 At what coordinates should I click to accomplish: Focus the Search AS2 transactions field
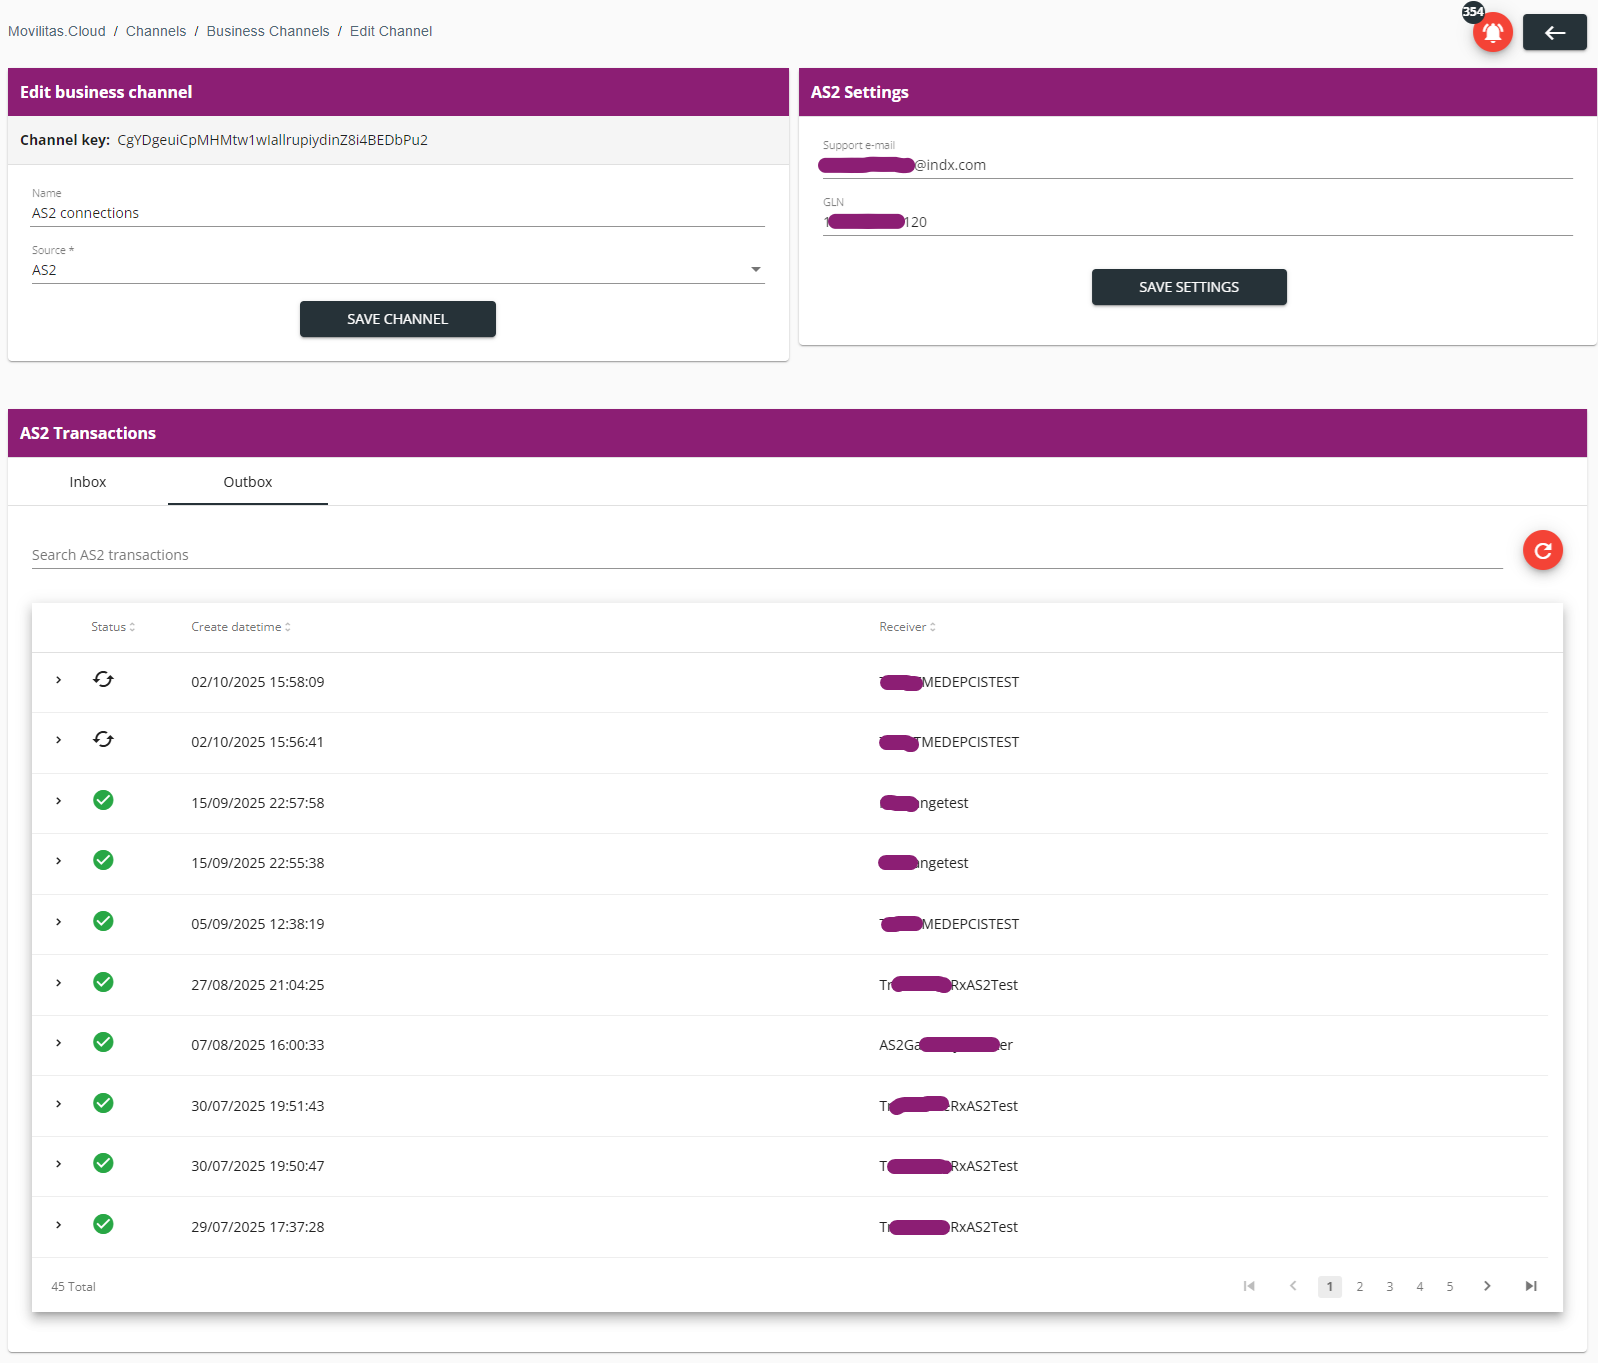767,555
